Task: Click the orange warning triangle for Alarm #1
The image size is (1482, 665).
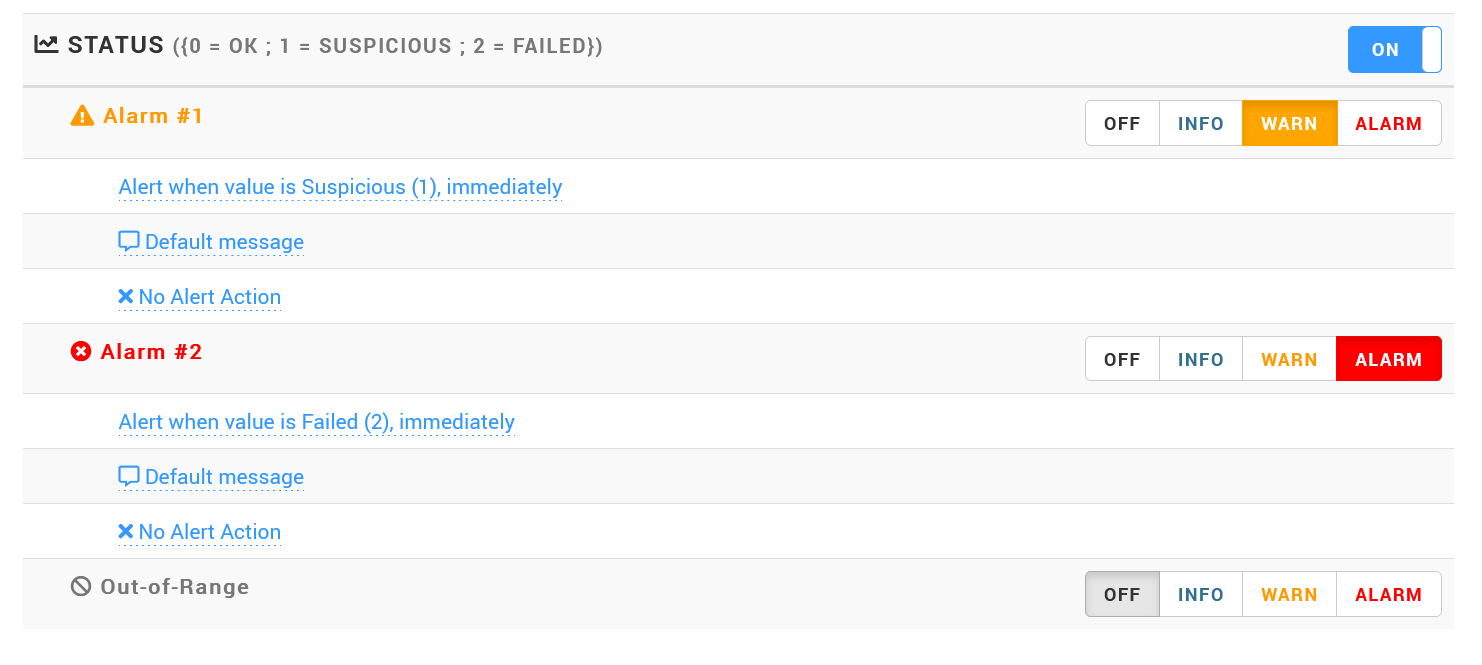Action: point(82,117)
